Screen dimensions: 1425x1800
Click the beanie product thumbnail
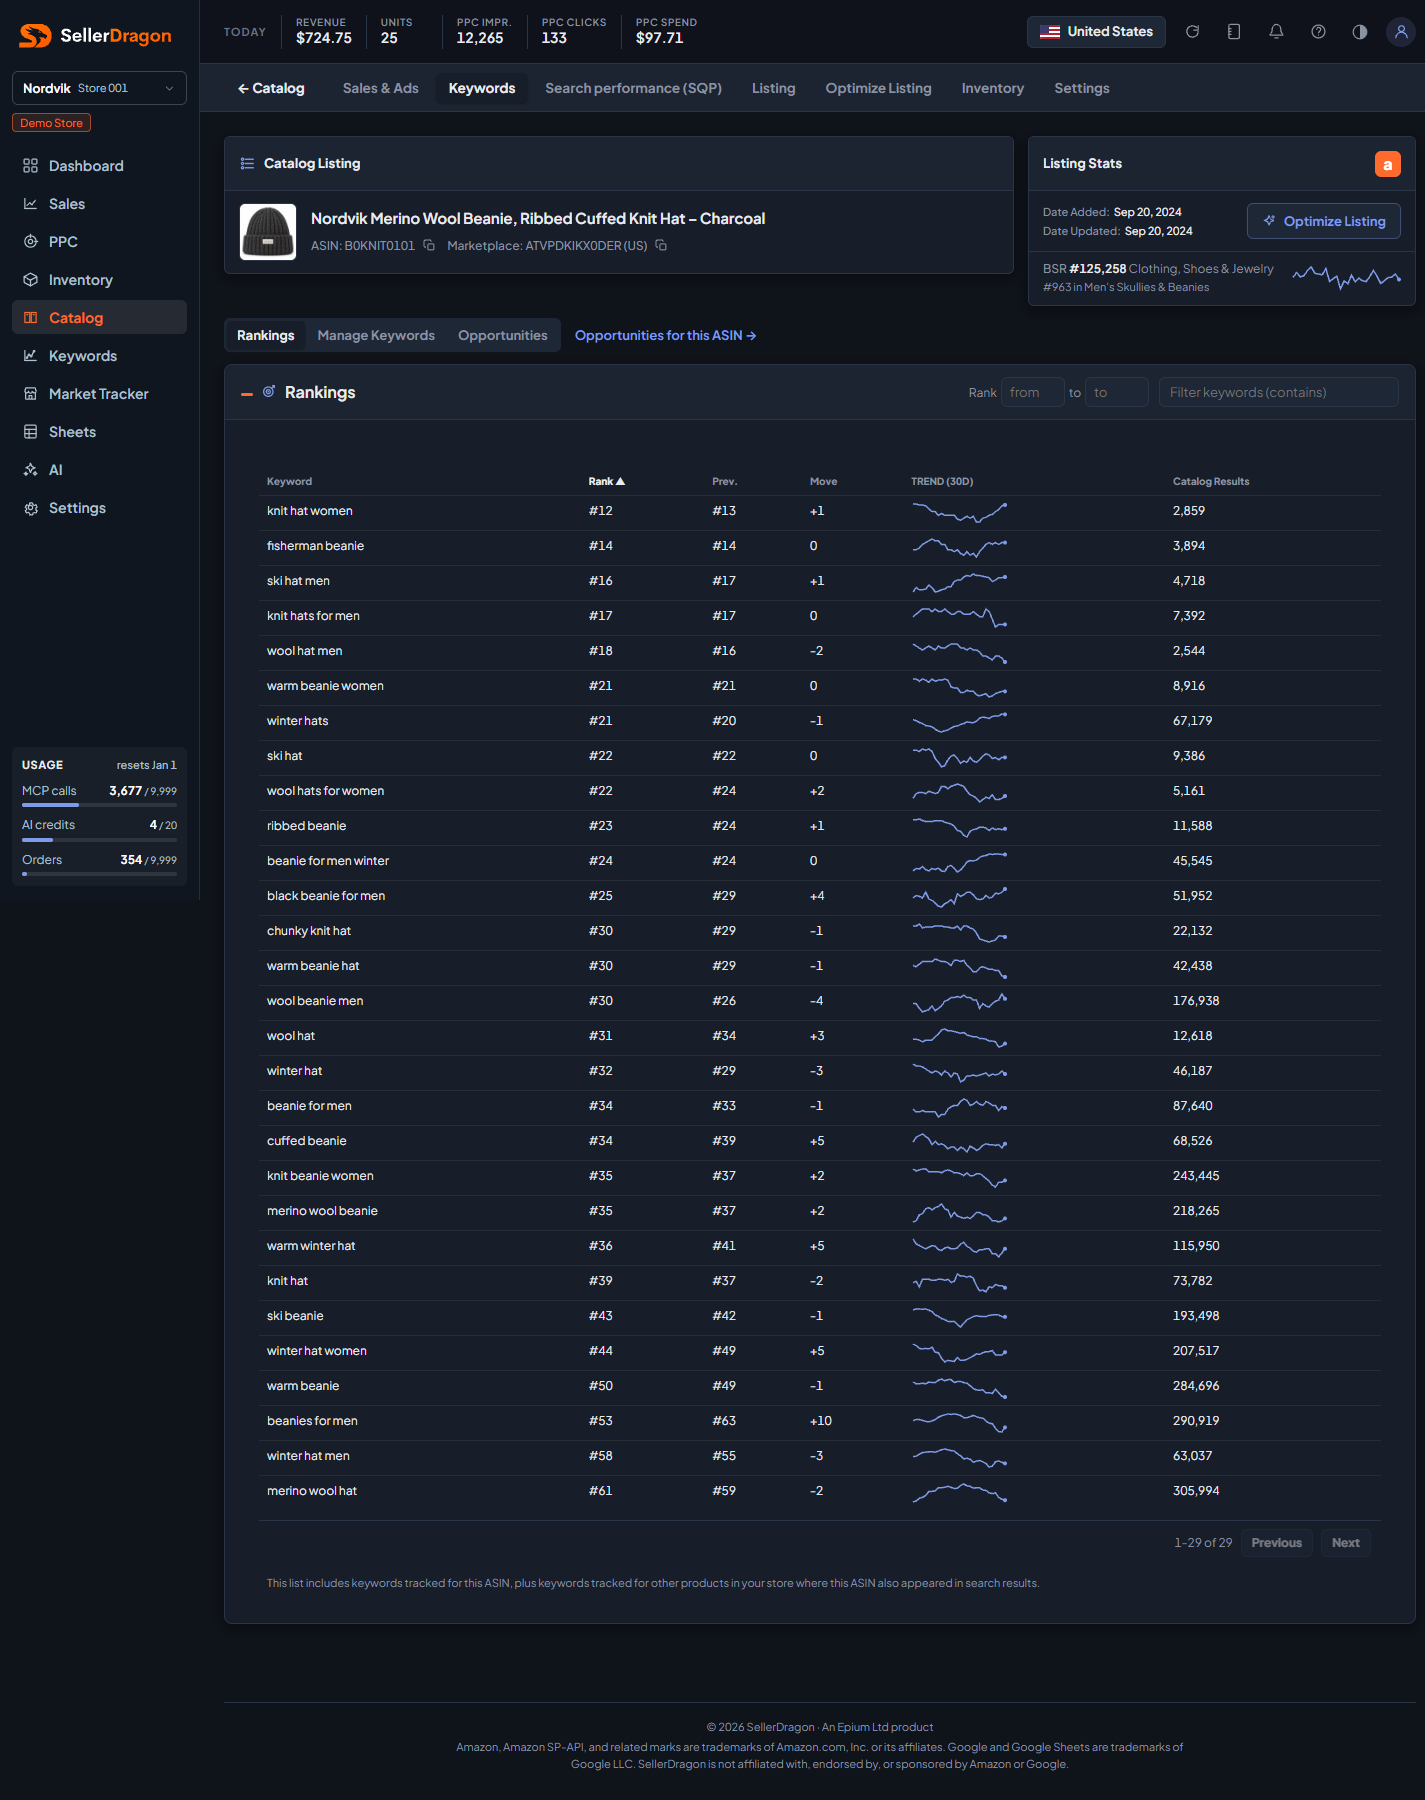pyautogui.click(x=268, y=232)
